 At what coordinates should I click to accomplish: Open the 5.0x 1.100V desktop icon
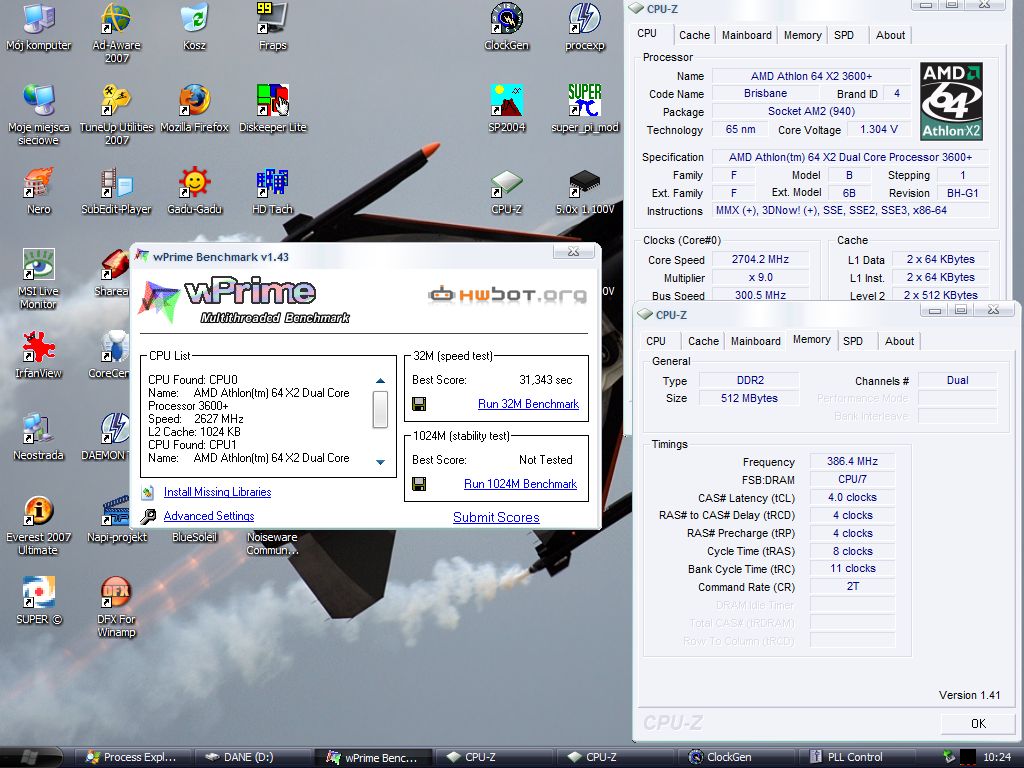point(584,191)
